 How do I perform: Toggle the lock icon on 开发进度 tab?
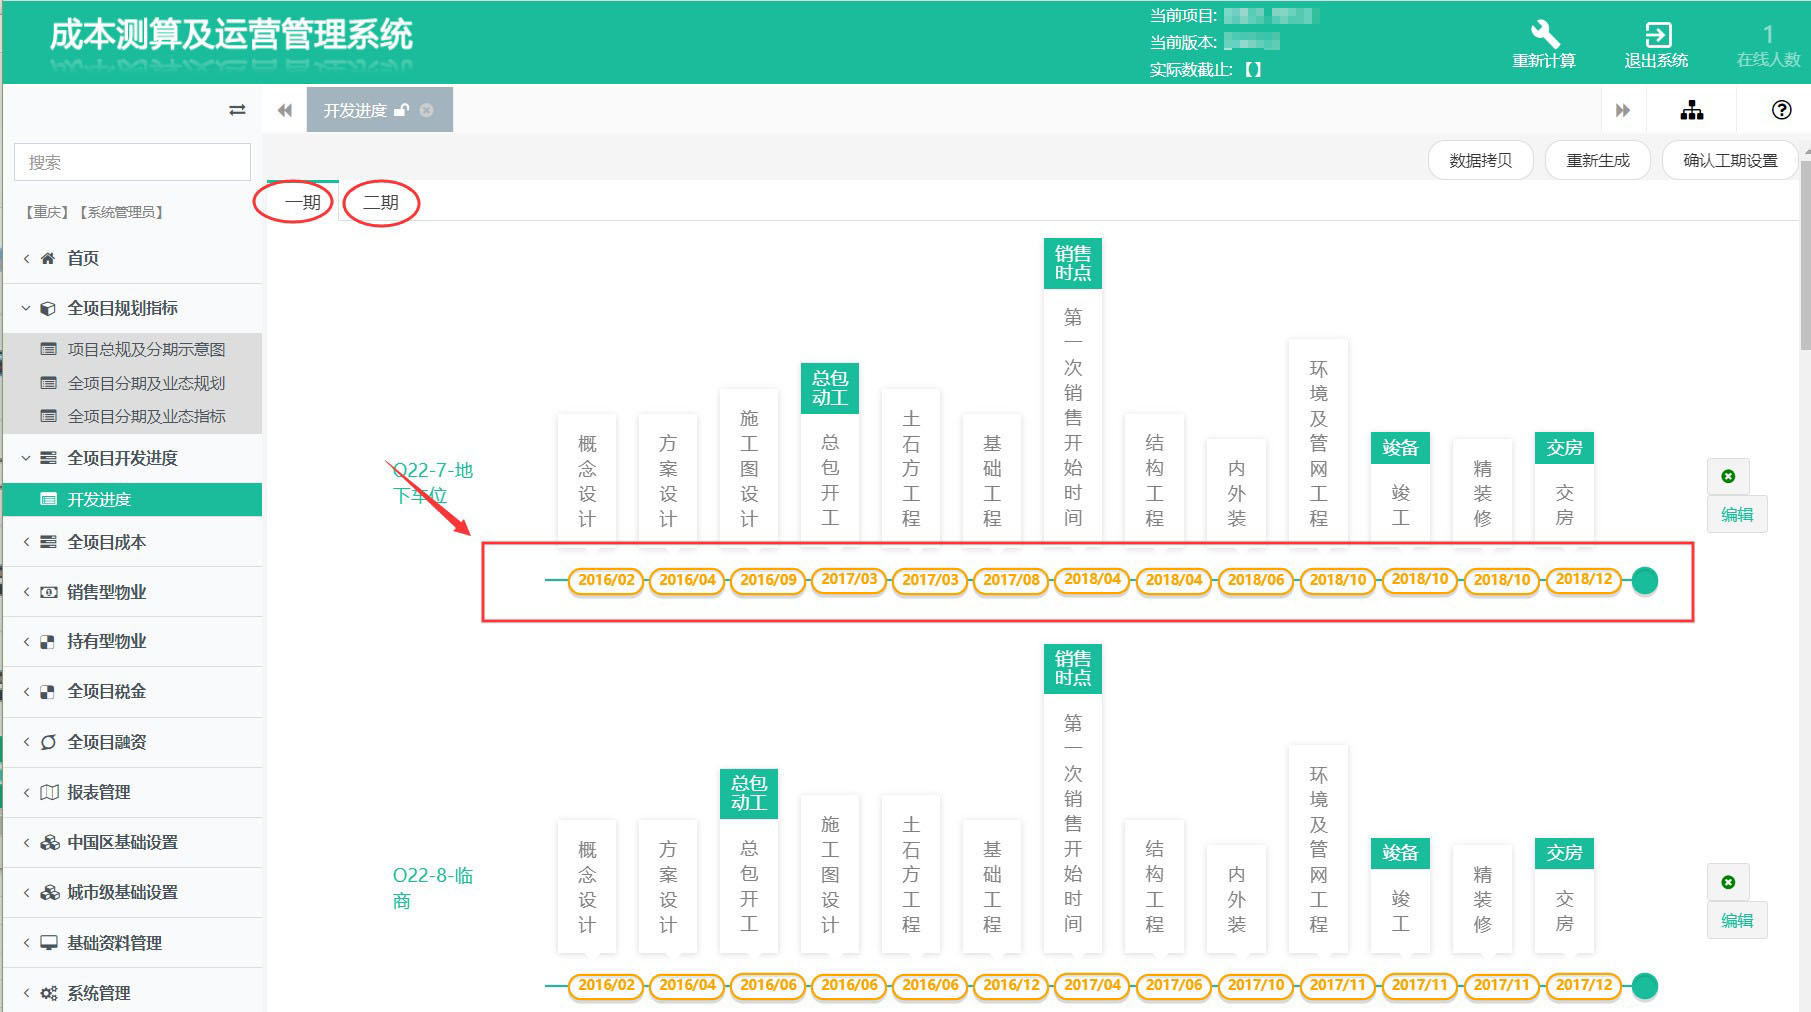pos(402,110)
